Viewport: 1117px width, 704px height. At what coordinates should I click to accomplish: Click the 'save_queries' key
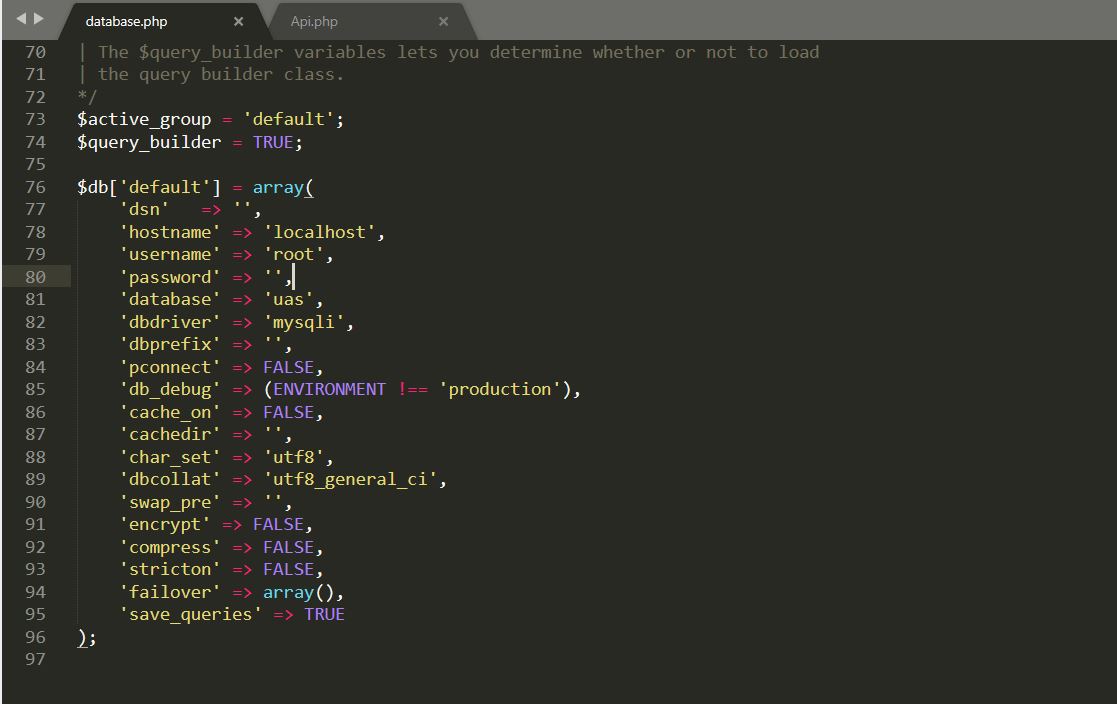tap(190, 615)
